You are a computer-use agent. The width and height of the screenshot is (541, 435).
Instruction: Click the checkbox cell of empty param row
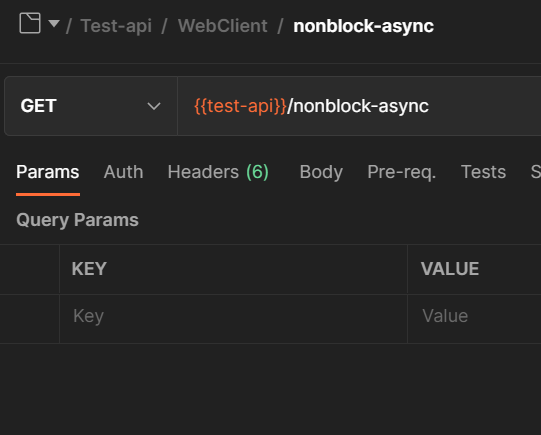click(x=30, y=319)
